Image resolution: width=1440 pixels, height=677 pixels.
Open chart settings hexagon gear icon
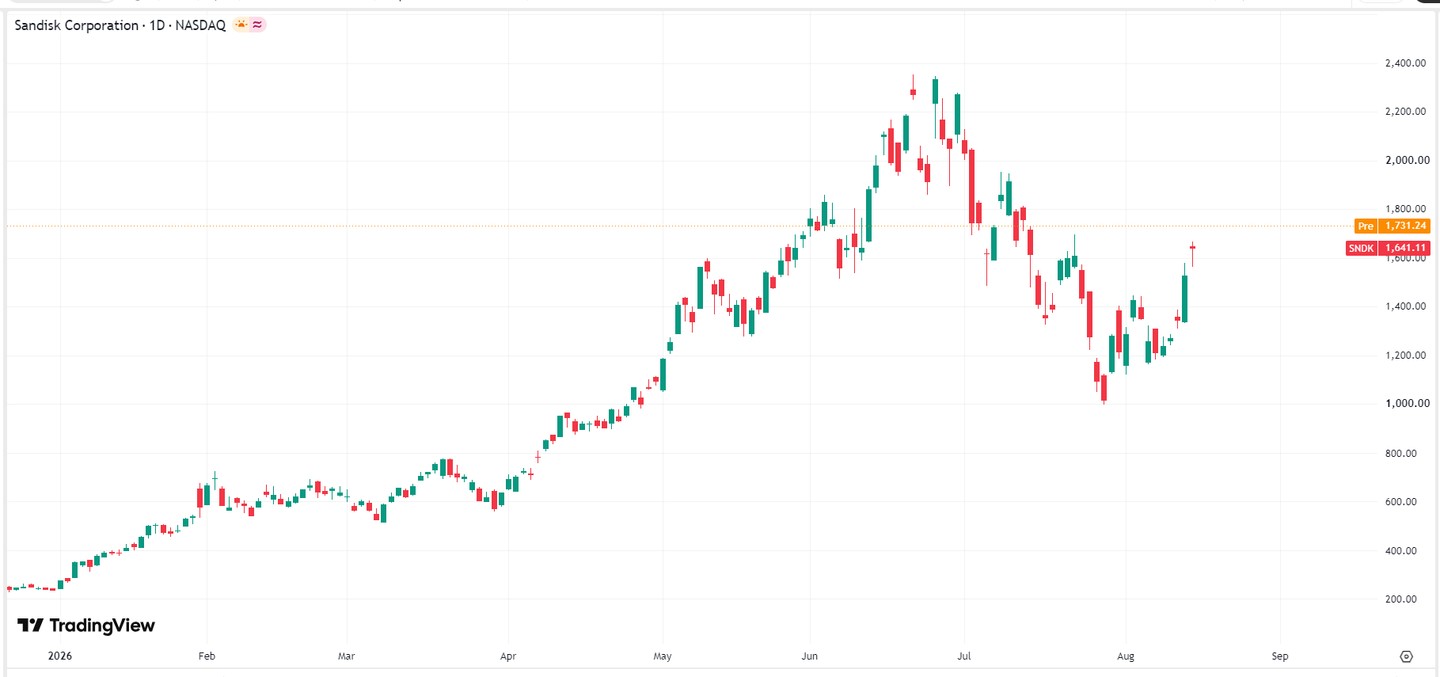tap(1406, 657)
